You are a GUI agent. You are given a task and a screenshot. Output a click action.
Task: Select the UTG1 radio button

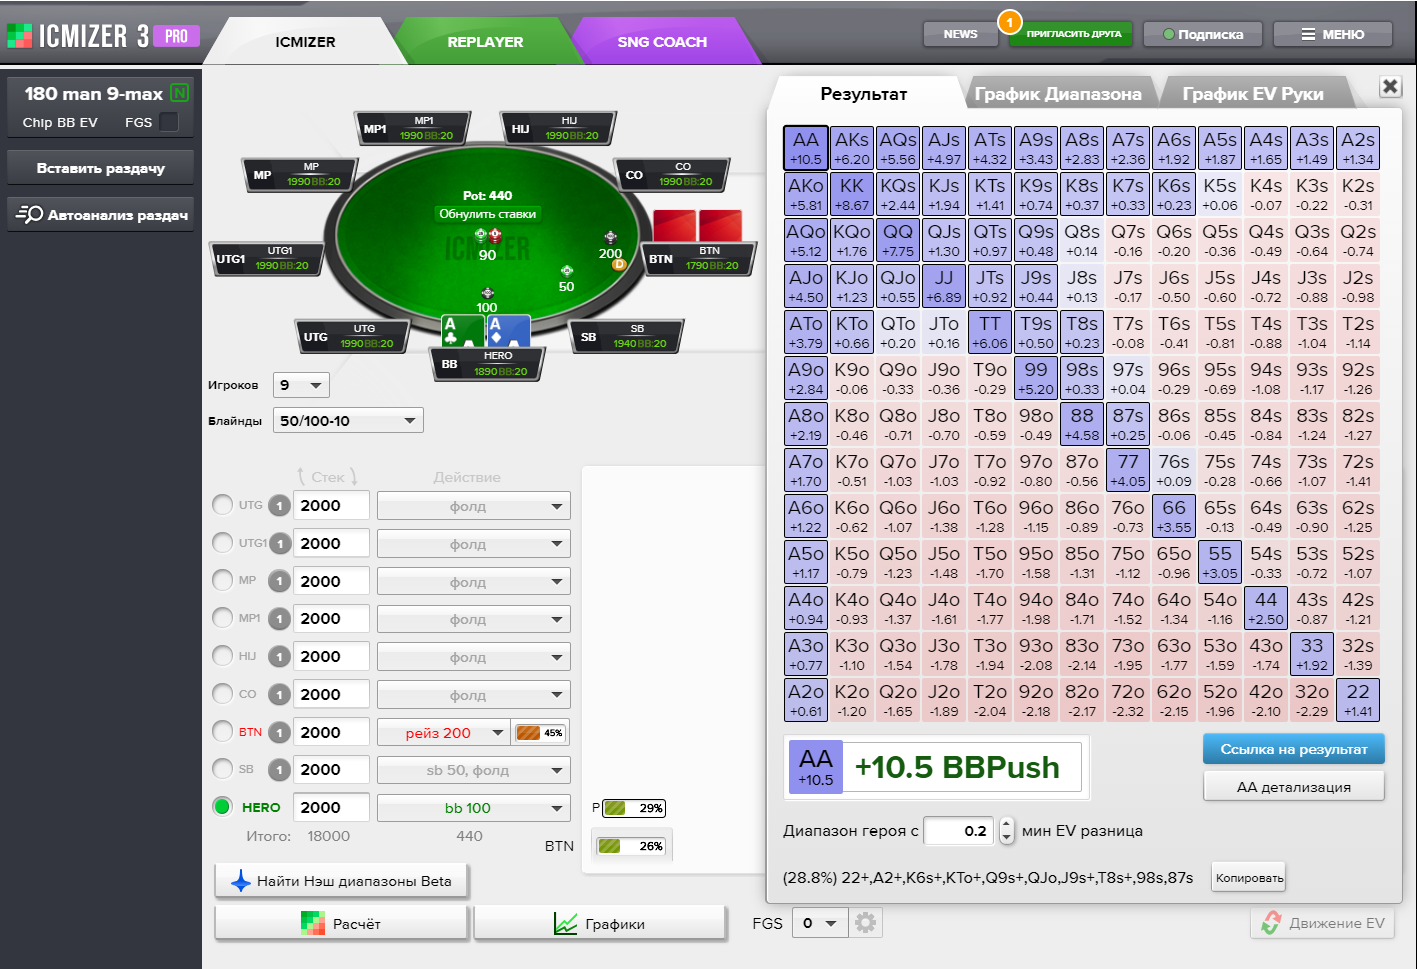pos(223,543)
